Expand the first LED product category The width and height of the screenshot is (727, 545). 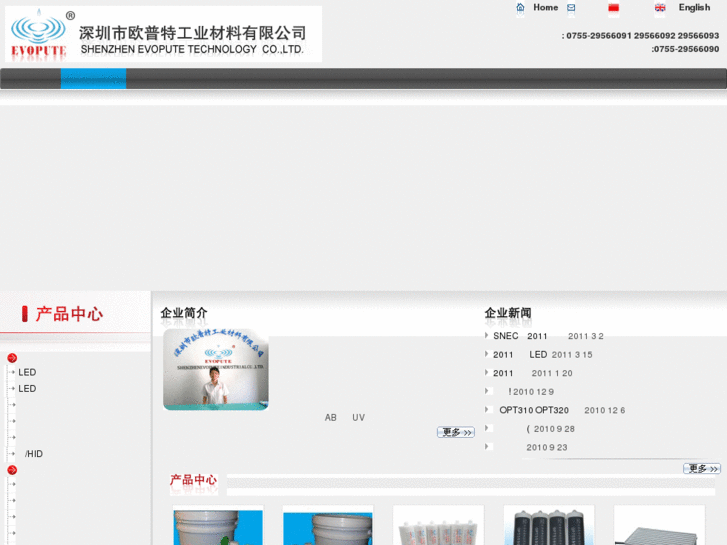tap(27, 373)
